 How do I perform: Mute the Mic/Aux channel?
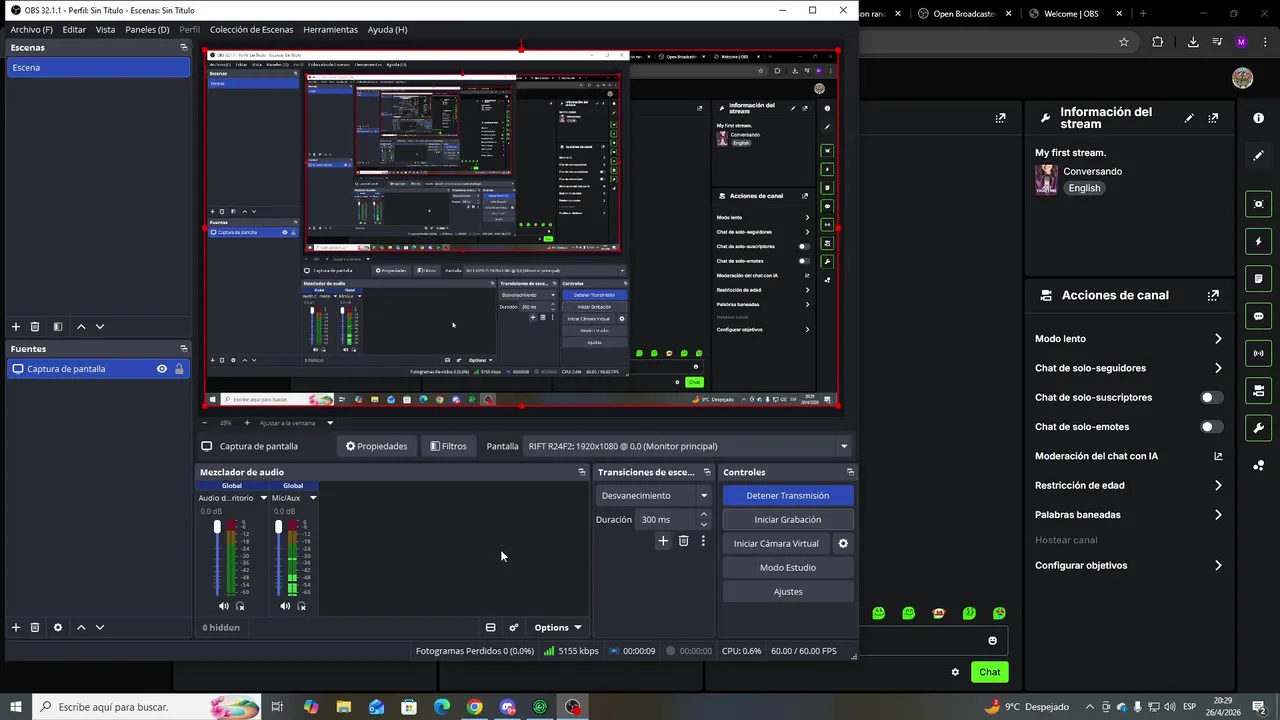tap(285, 606)
